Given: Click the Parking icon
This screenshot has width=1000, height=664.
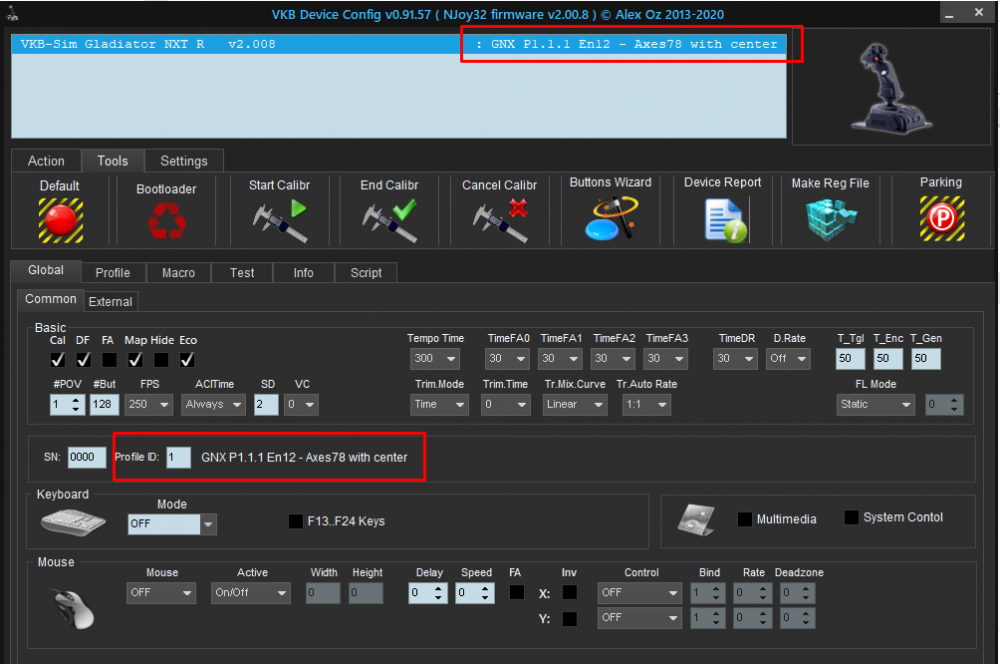Looking at the screenshot, I should coord(940,219).
